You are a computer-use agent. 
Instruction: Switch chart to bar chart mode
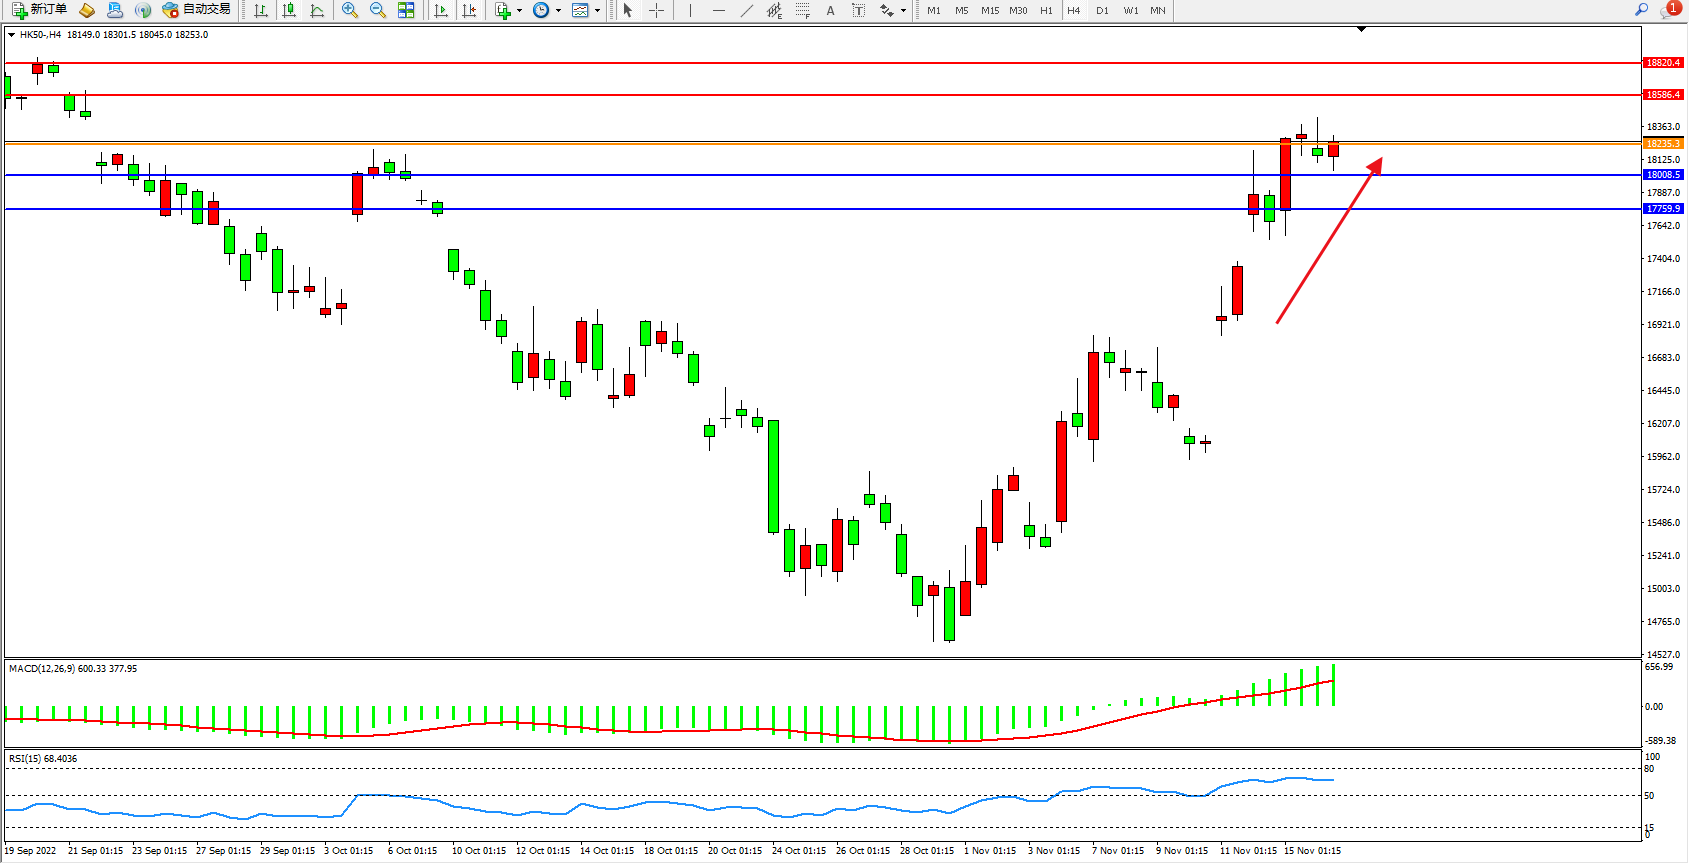pos(261,10)
